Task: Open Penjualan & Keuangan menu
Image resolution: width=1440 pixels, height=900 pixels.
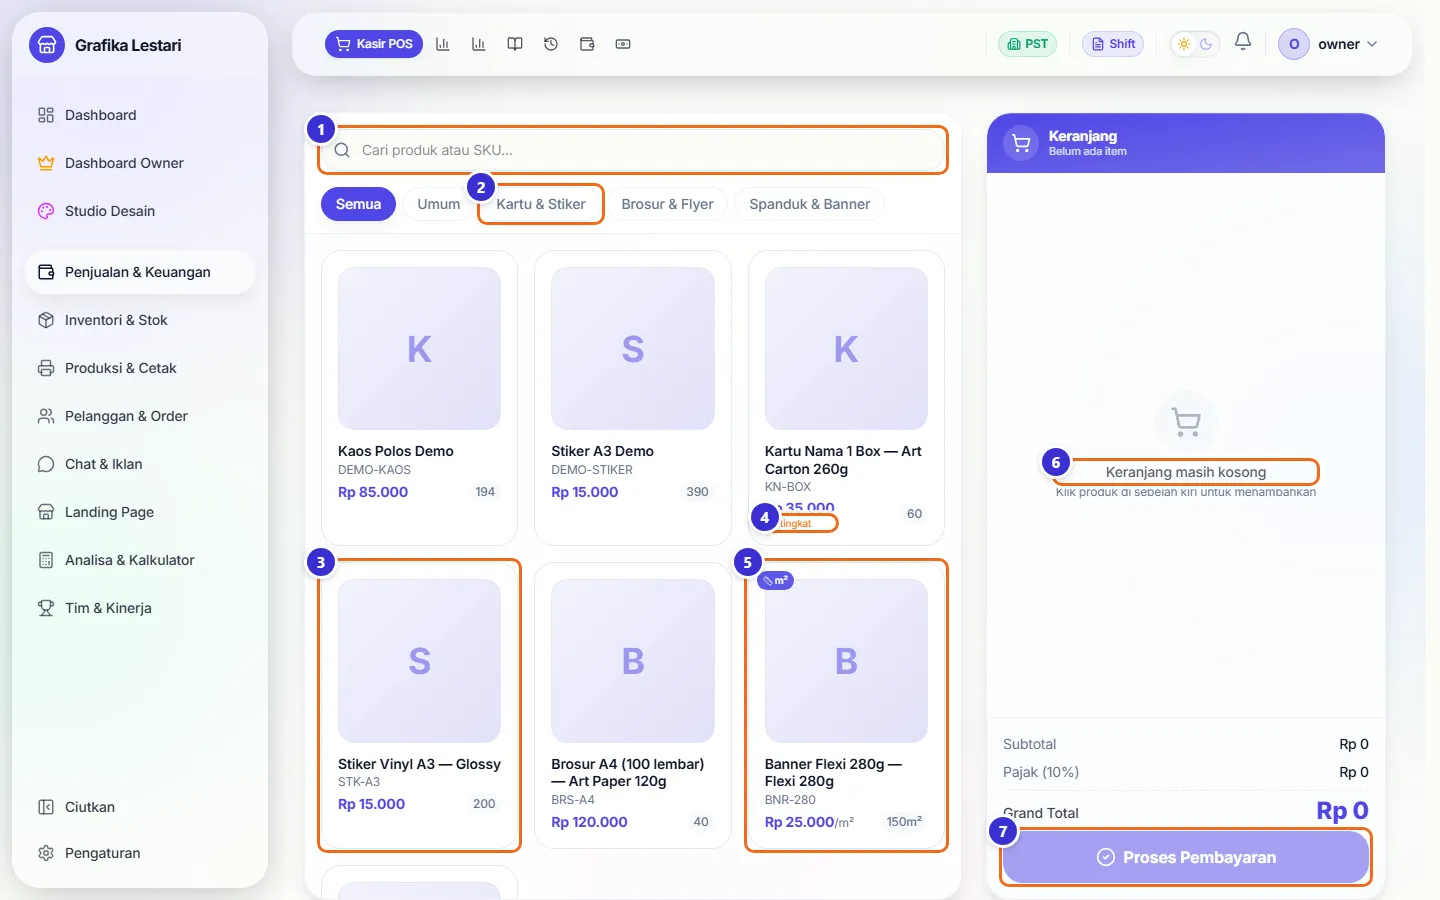Action: (140, 272)
